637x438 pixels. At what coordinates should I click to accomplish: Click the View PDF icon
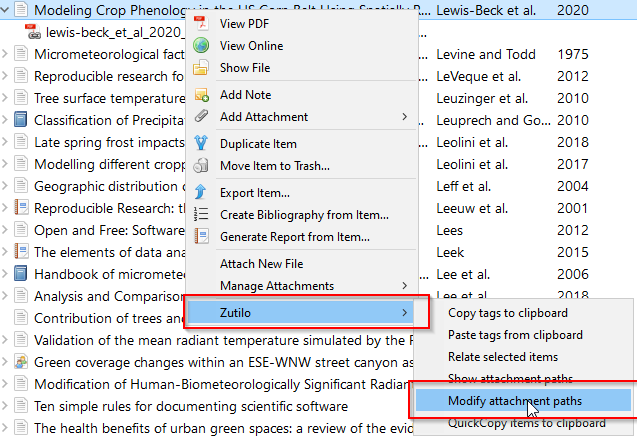click(201, 23)
